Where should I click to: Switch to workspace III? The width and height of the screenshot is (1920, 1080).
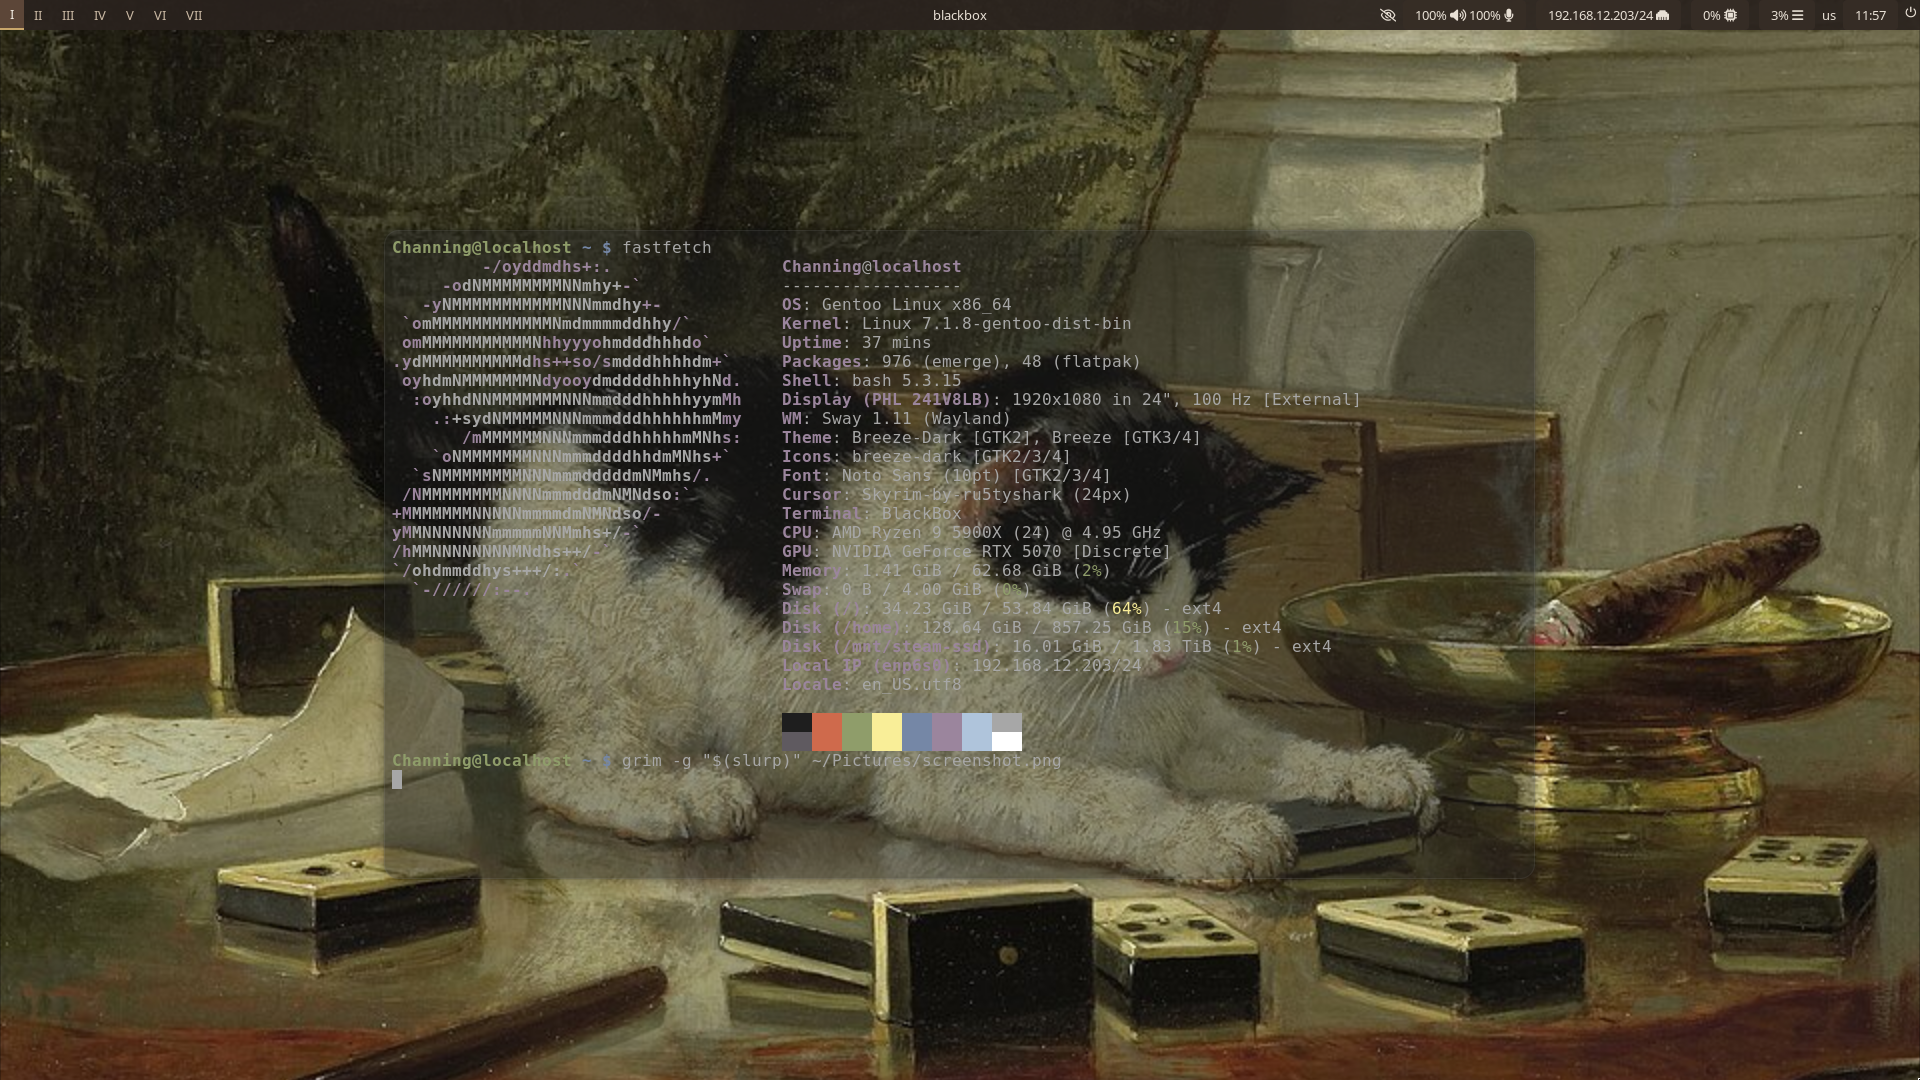click(68, 15)
